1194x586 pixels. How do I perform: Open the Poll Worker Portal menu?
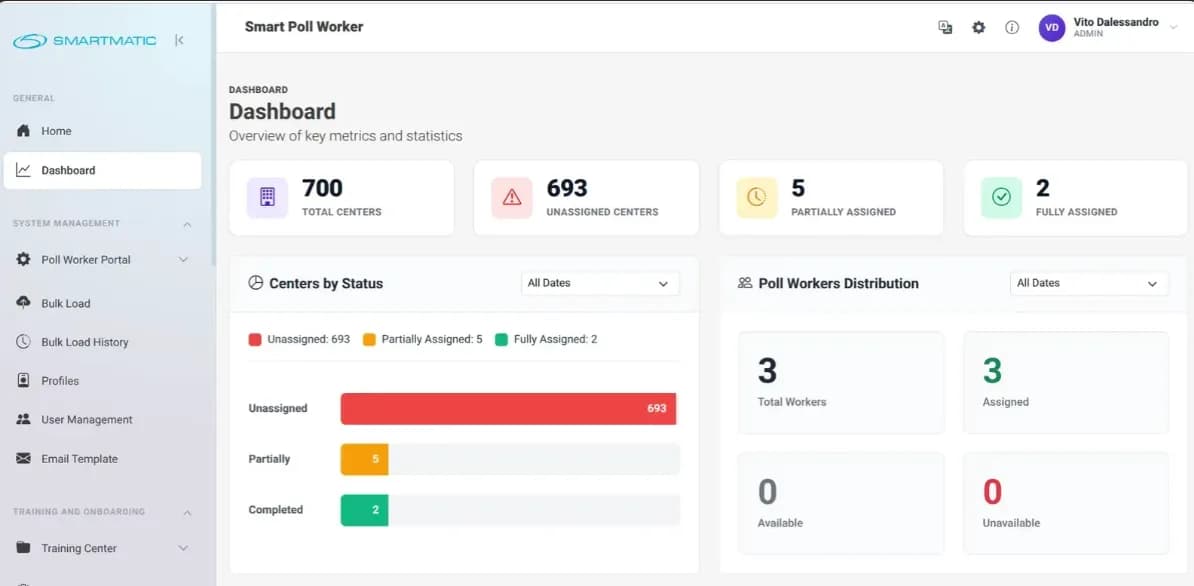(102, 260)
